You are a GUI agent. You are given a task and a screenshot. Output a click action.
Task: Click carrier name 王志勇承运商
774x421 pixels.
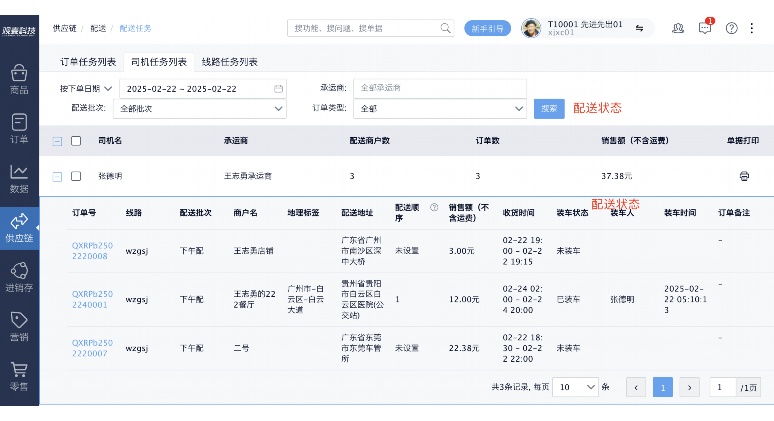click(248, 176)
